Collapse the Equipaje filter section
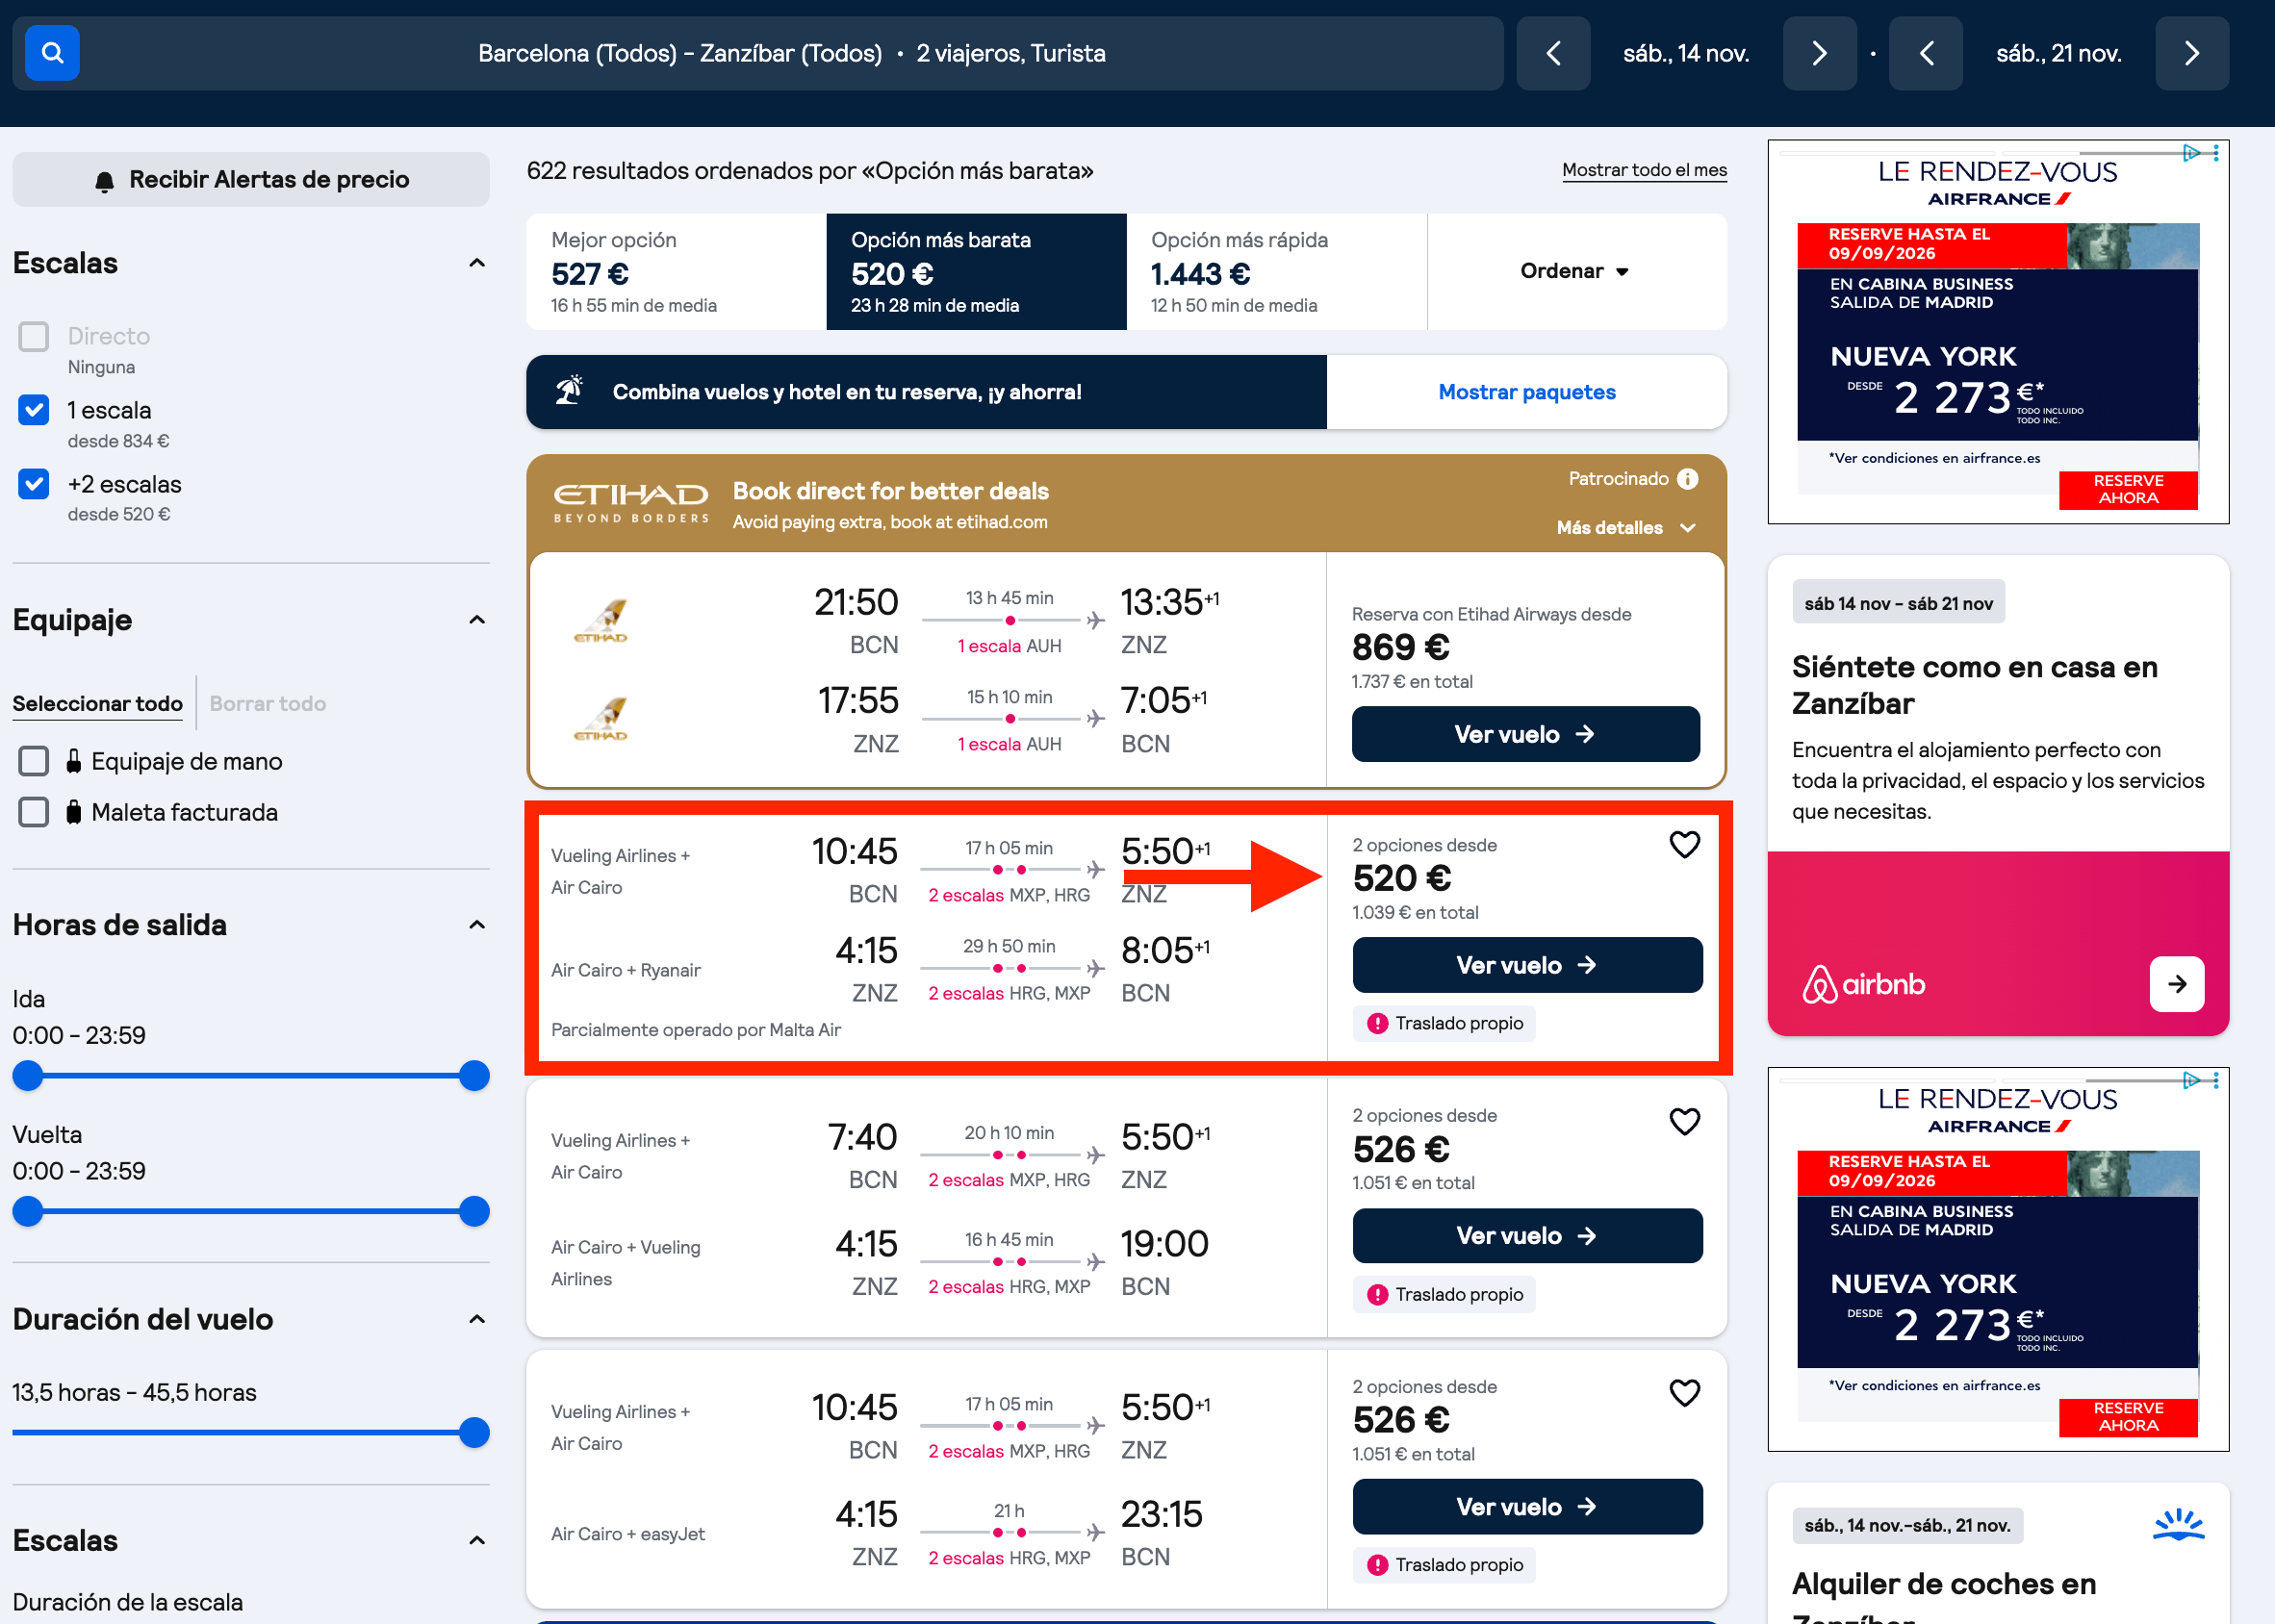The height and width of the screenshot is (1624, 2275). pyautogui.click(x=477, y=620)
